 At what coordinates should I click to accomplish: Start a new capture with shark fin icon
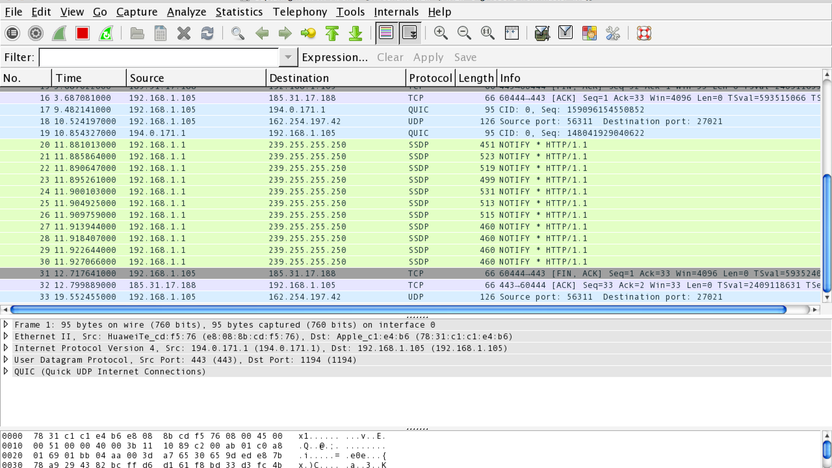coord(59,33)
